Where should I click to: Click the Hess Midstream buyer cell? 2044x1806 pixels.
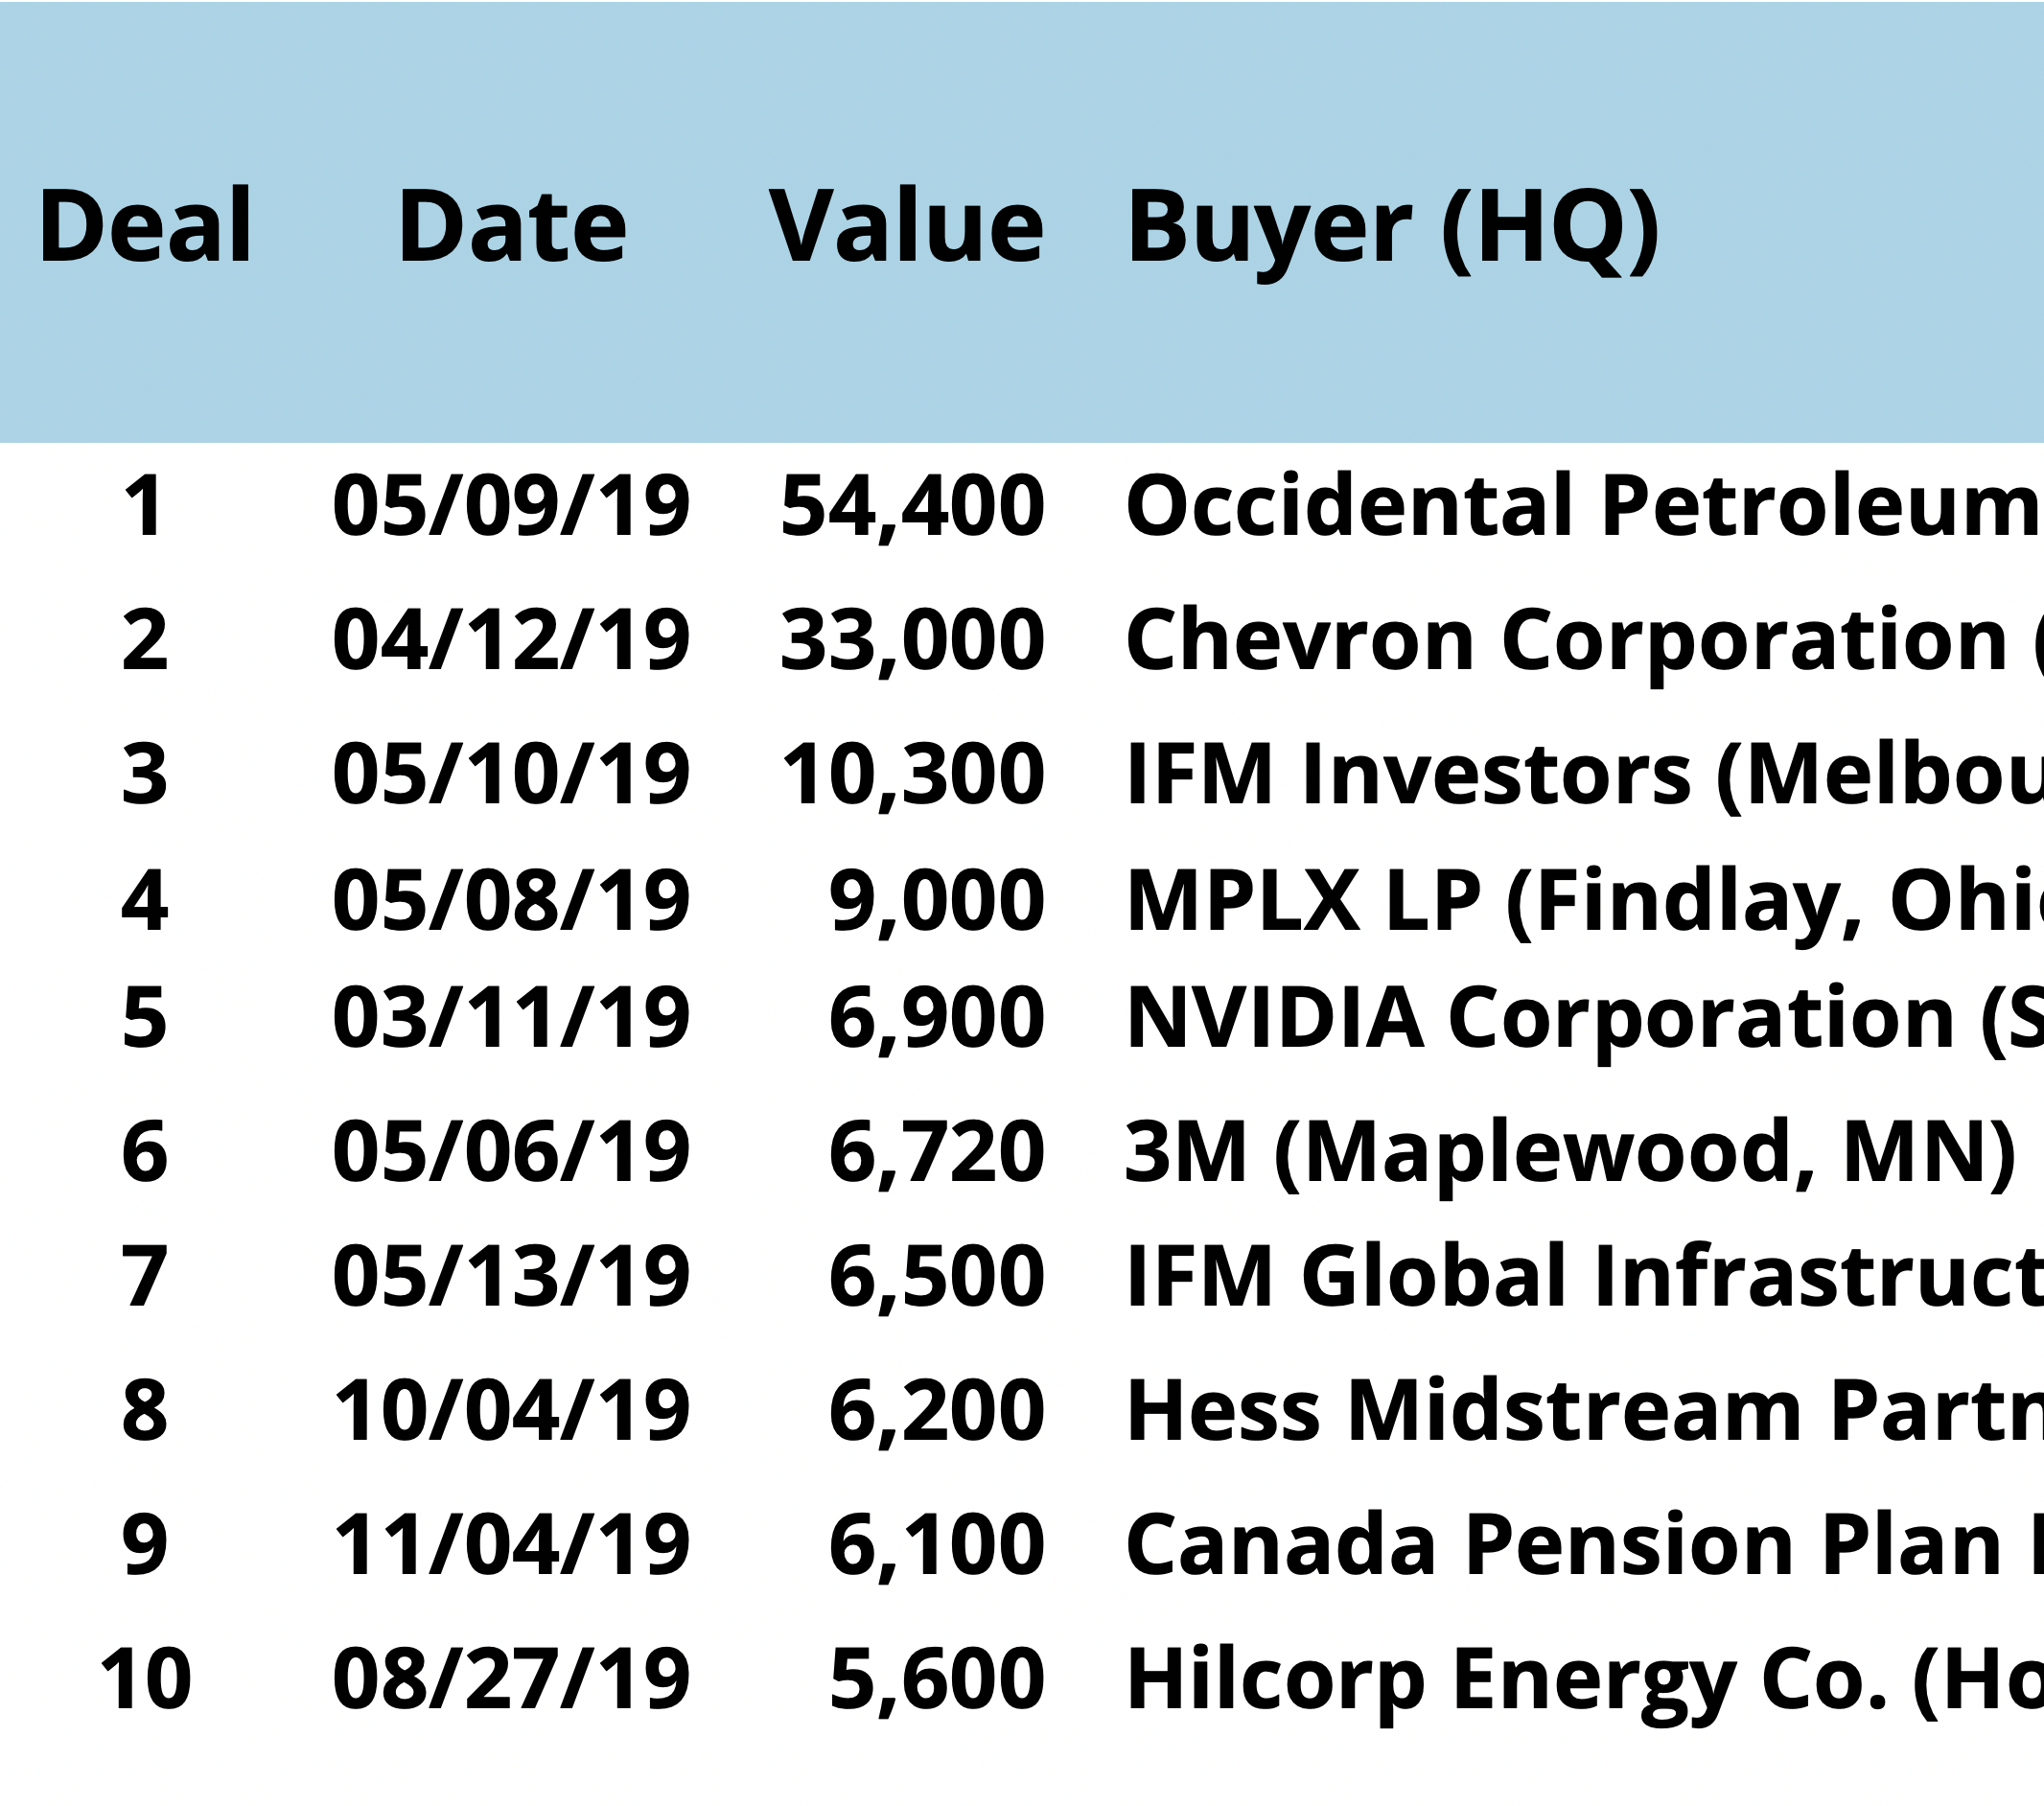(x=1582, y=1411)
